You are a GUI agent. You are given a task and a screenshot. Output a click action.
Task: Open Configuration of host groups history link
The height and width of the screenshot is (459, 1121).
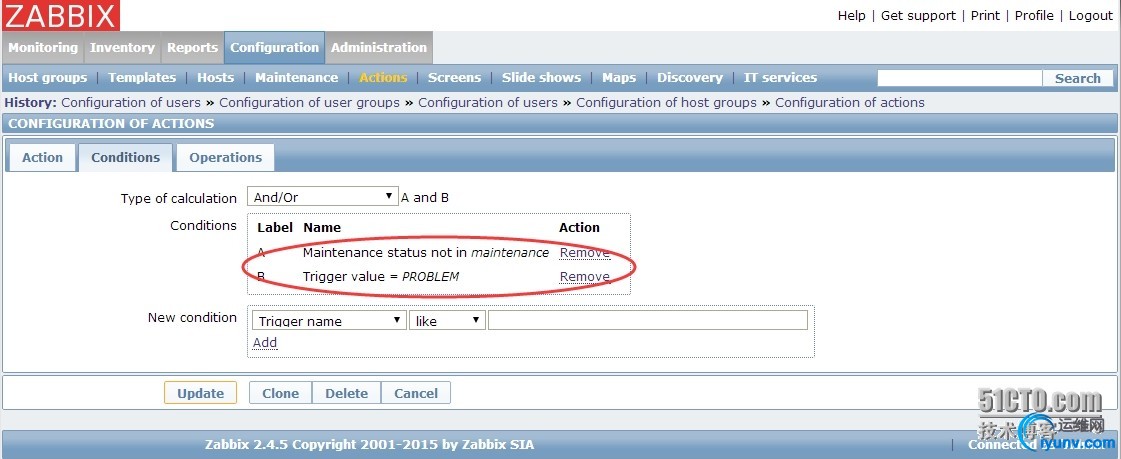(666, 103)
